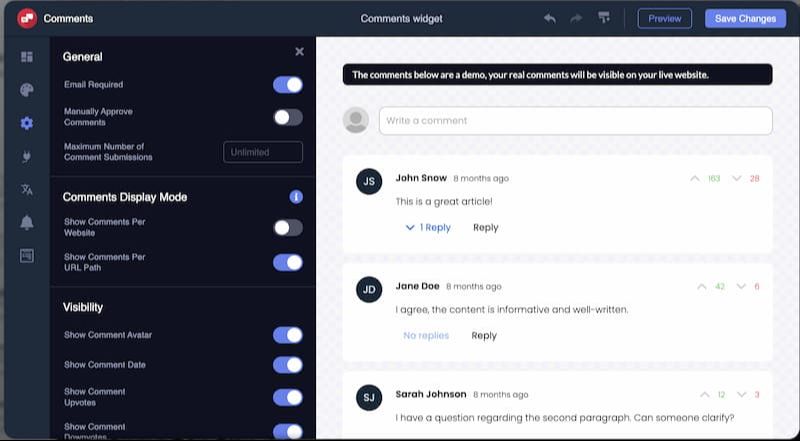The image size is (800, 441).
Task: Click the Preview button
Action: pyautogui.click(x=664, y=19)
